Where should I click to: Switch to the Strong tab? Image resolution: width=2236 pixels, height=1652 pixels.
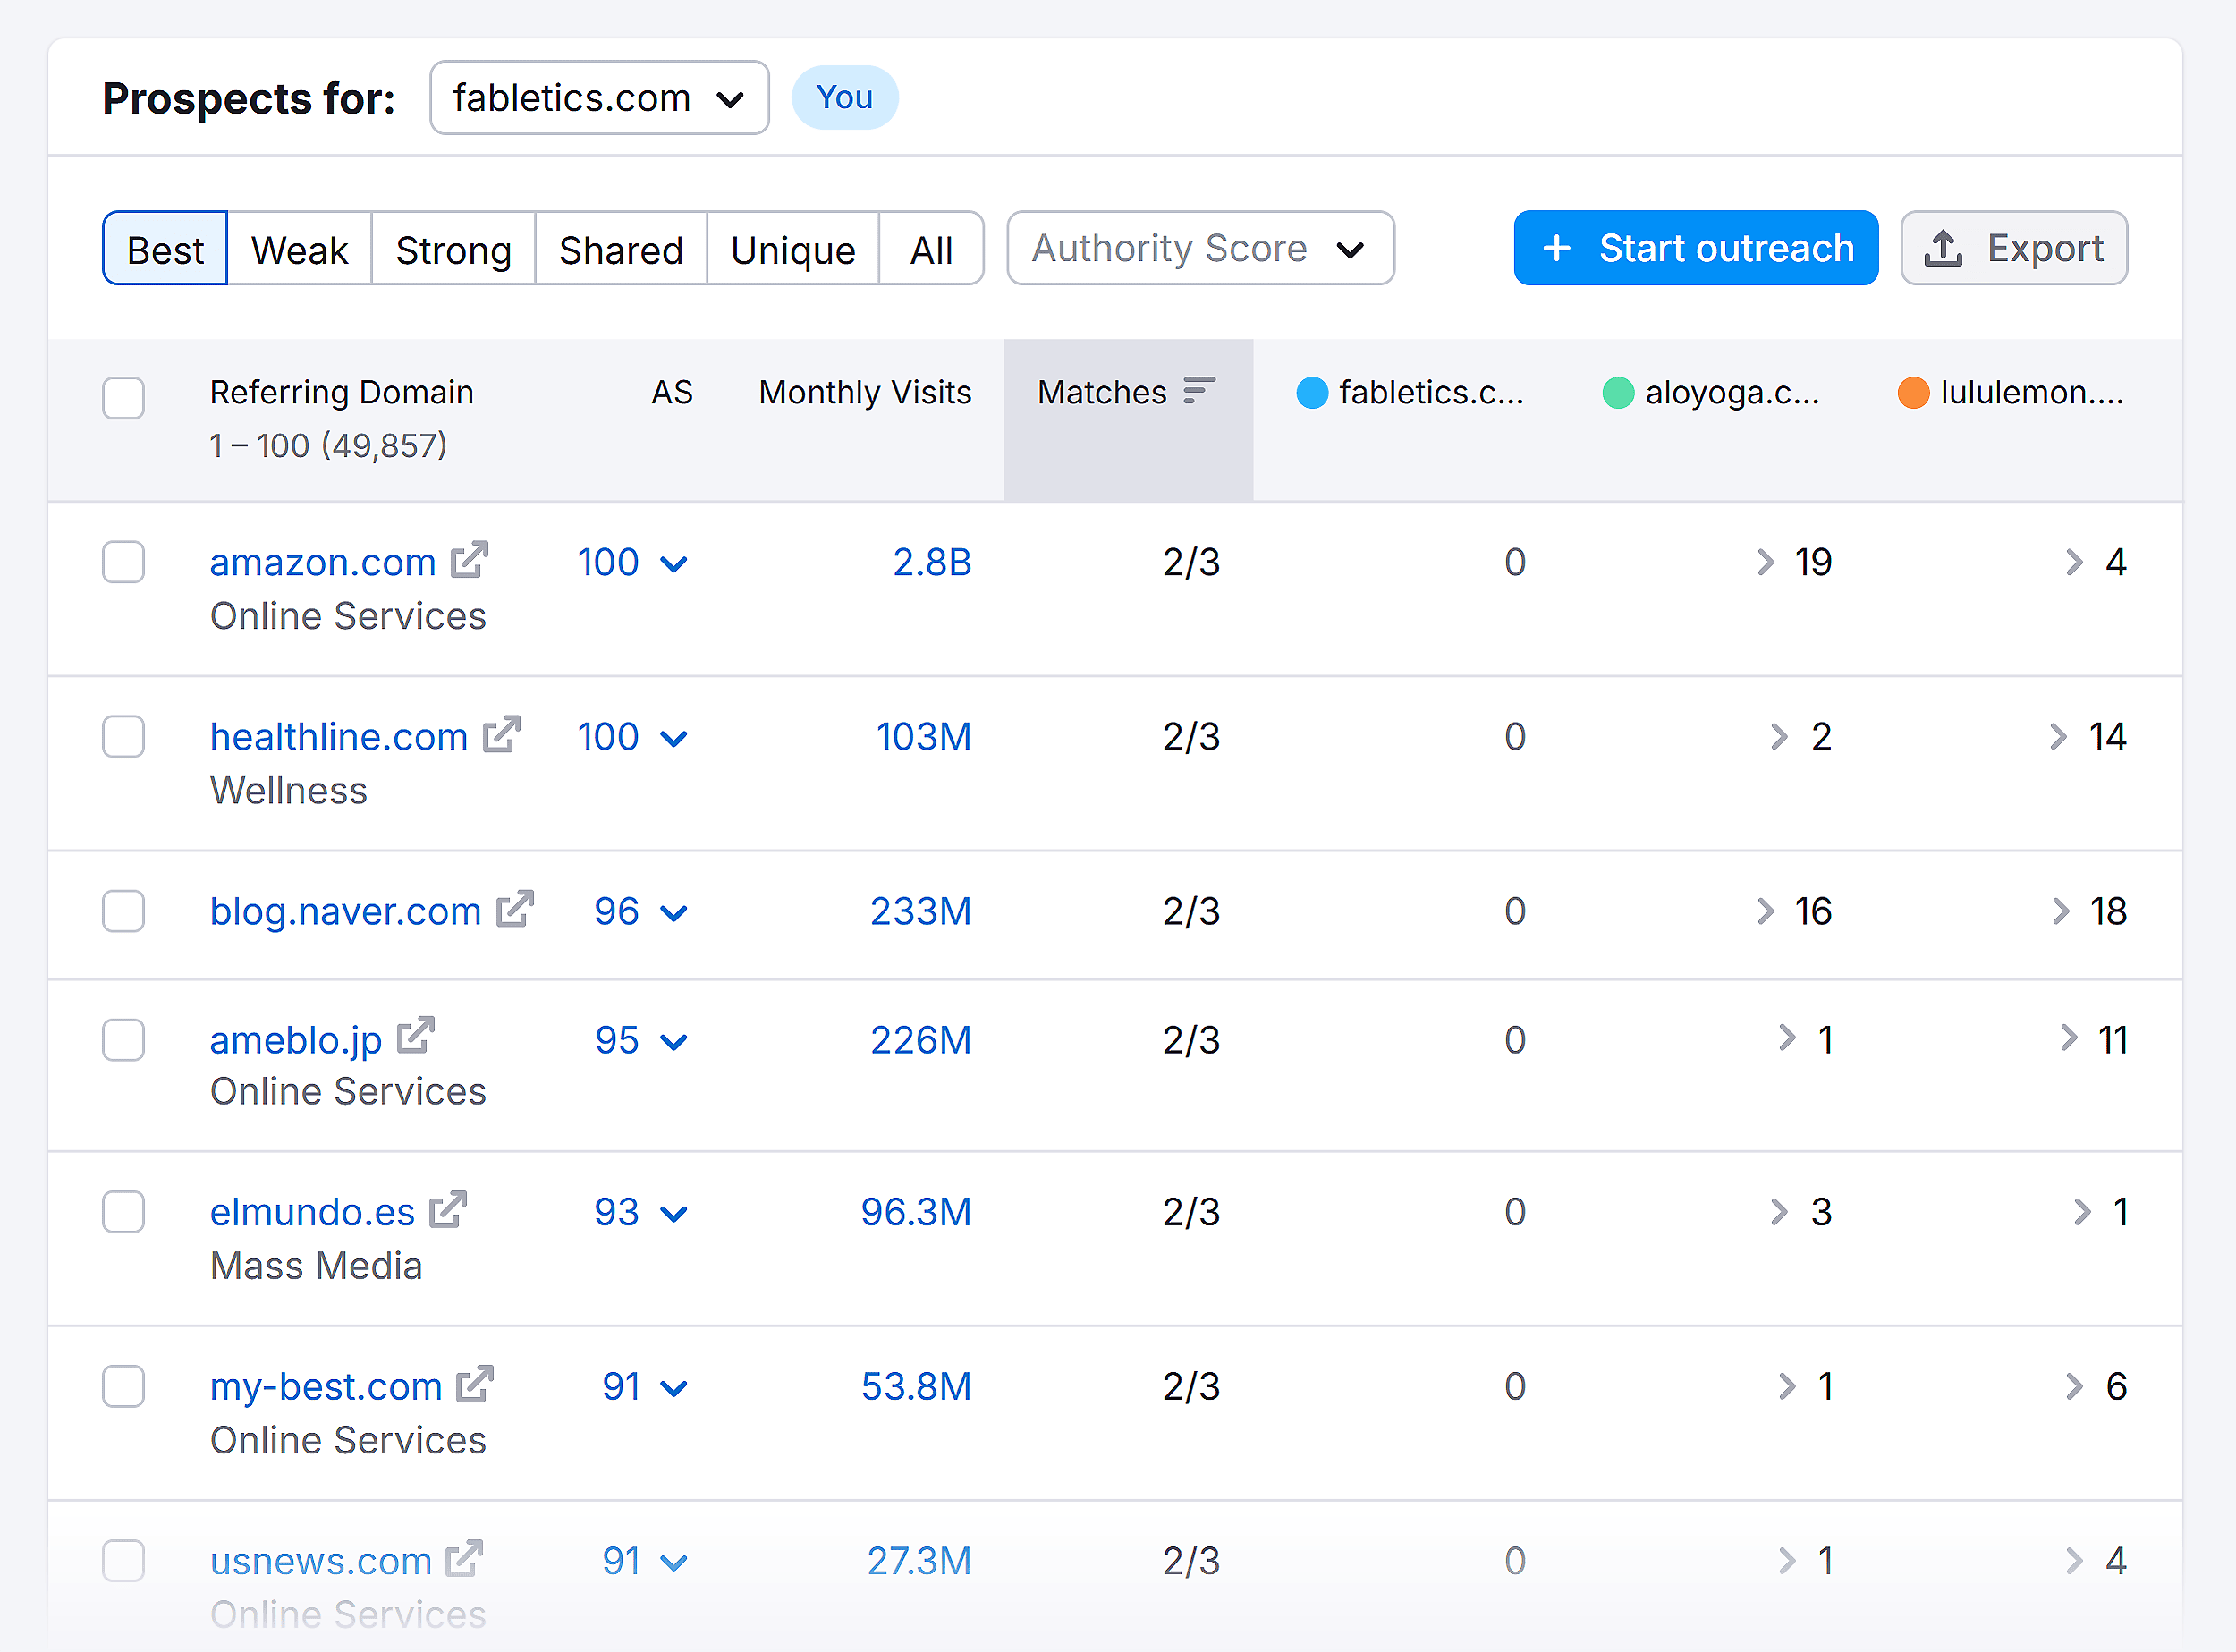pyautogui.click(x=453, y=248)
